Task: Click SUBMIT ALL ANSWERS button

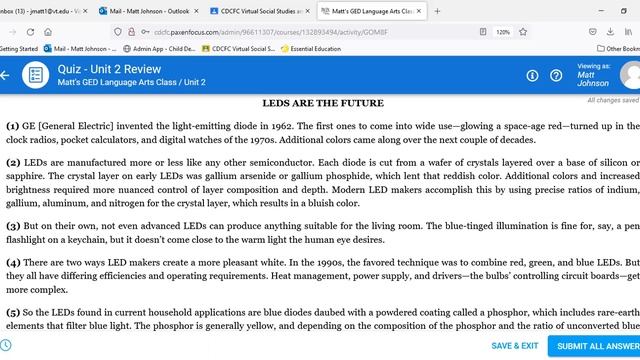Action: 594,346
